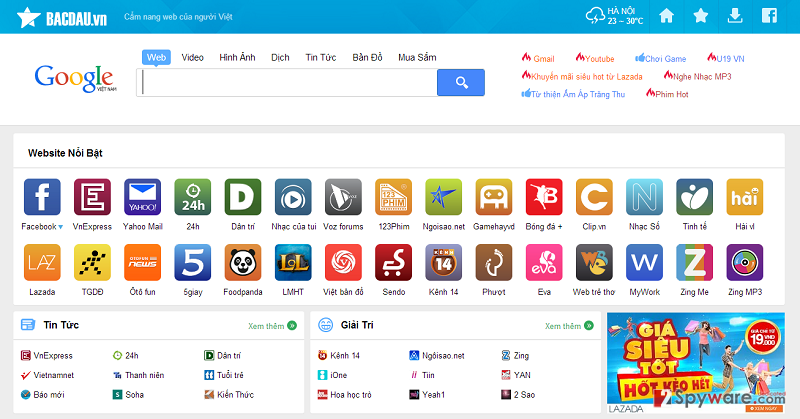Open the Thanh niên news link

[x=138, y=375]
